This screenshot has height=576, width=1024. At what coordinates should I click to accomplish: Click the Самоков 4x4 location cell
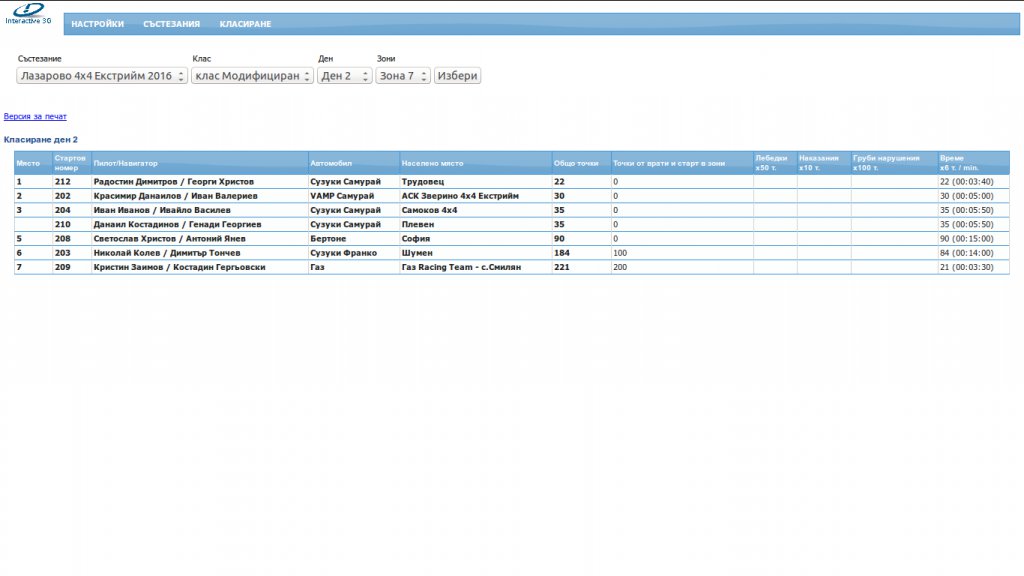point(430,210)
